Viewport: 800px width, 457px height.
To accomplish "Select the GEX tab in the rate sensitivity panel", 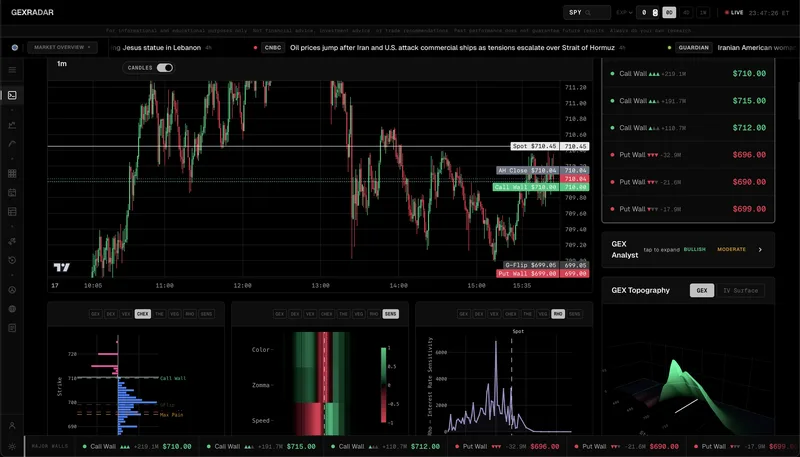I will coord(464,314).
